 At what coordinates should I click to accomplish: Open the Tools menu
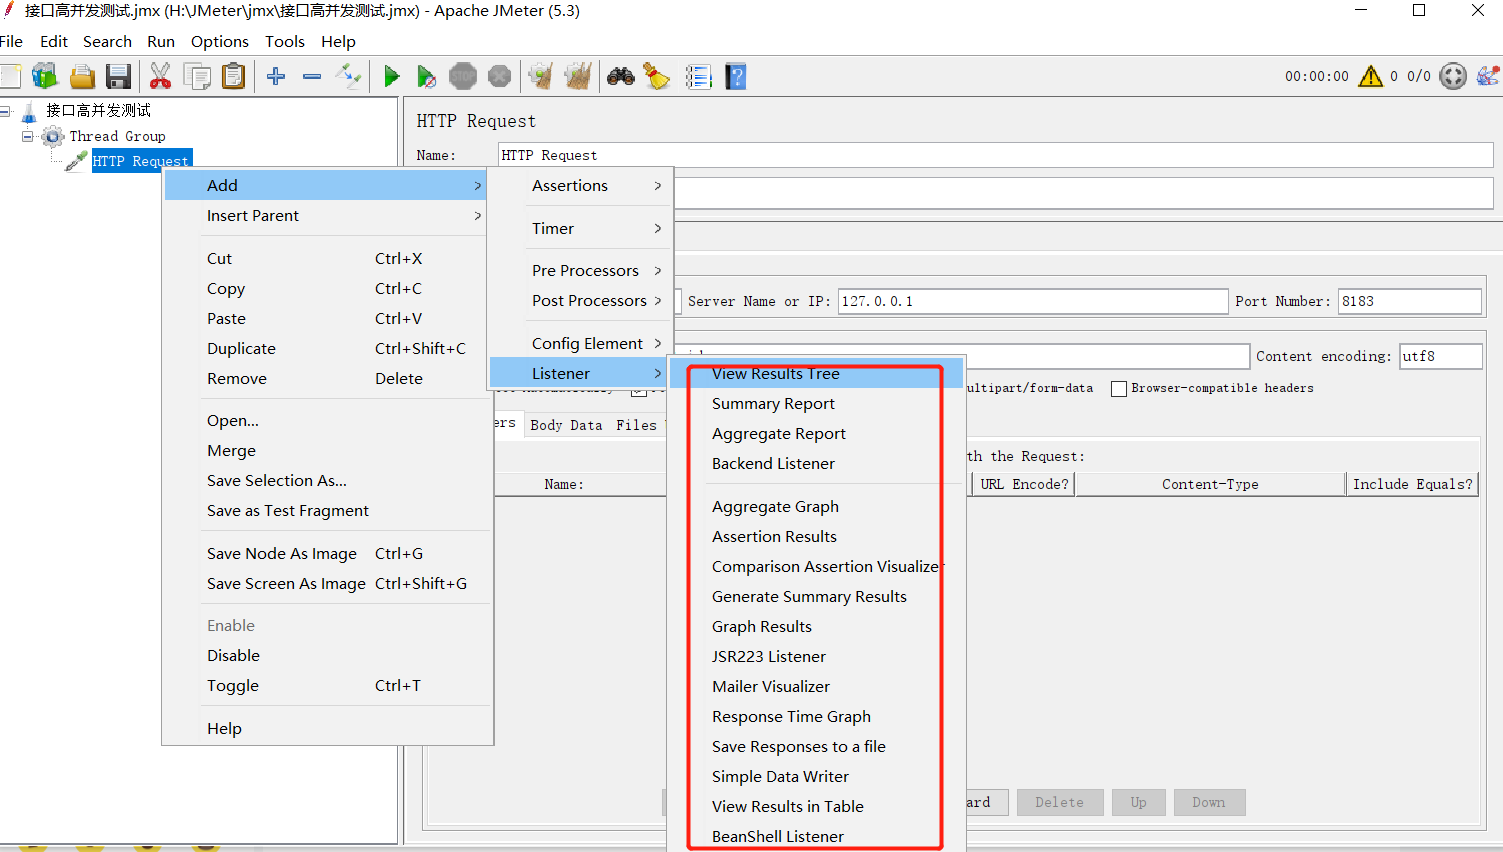point(285,41)
